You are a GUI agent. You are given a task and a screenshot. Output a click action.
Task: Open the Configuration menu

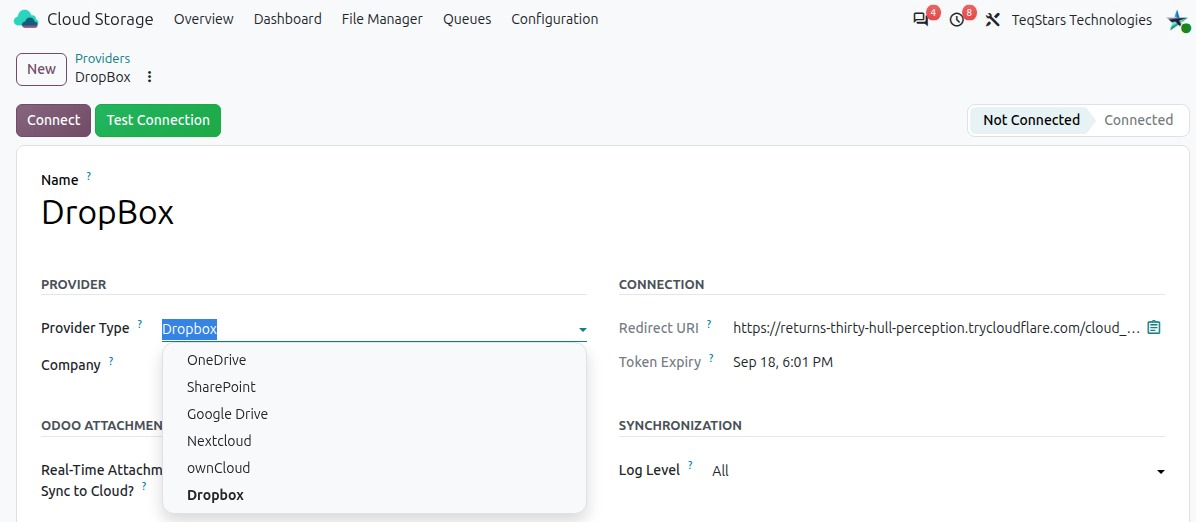click(x=555, y=19)
